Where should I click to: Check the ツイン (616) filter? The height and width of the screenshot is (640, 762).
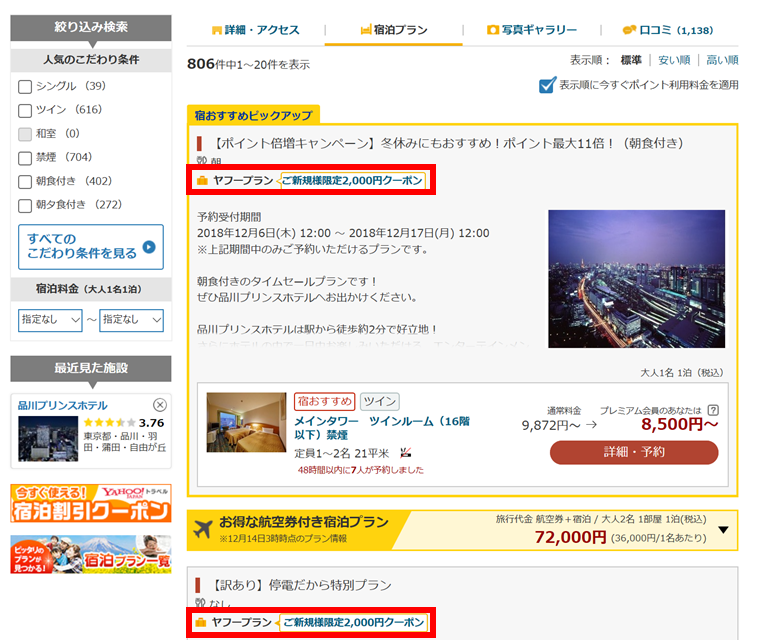tap(25, 110)
